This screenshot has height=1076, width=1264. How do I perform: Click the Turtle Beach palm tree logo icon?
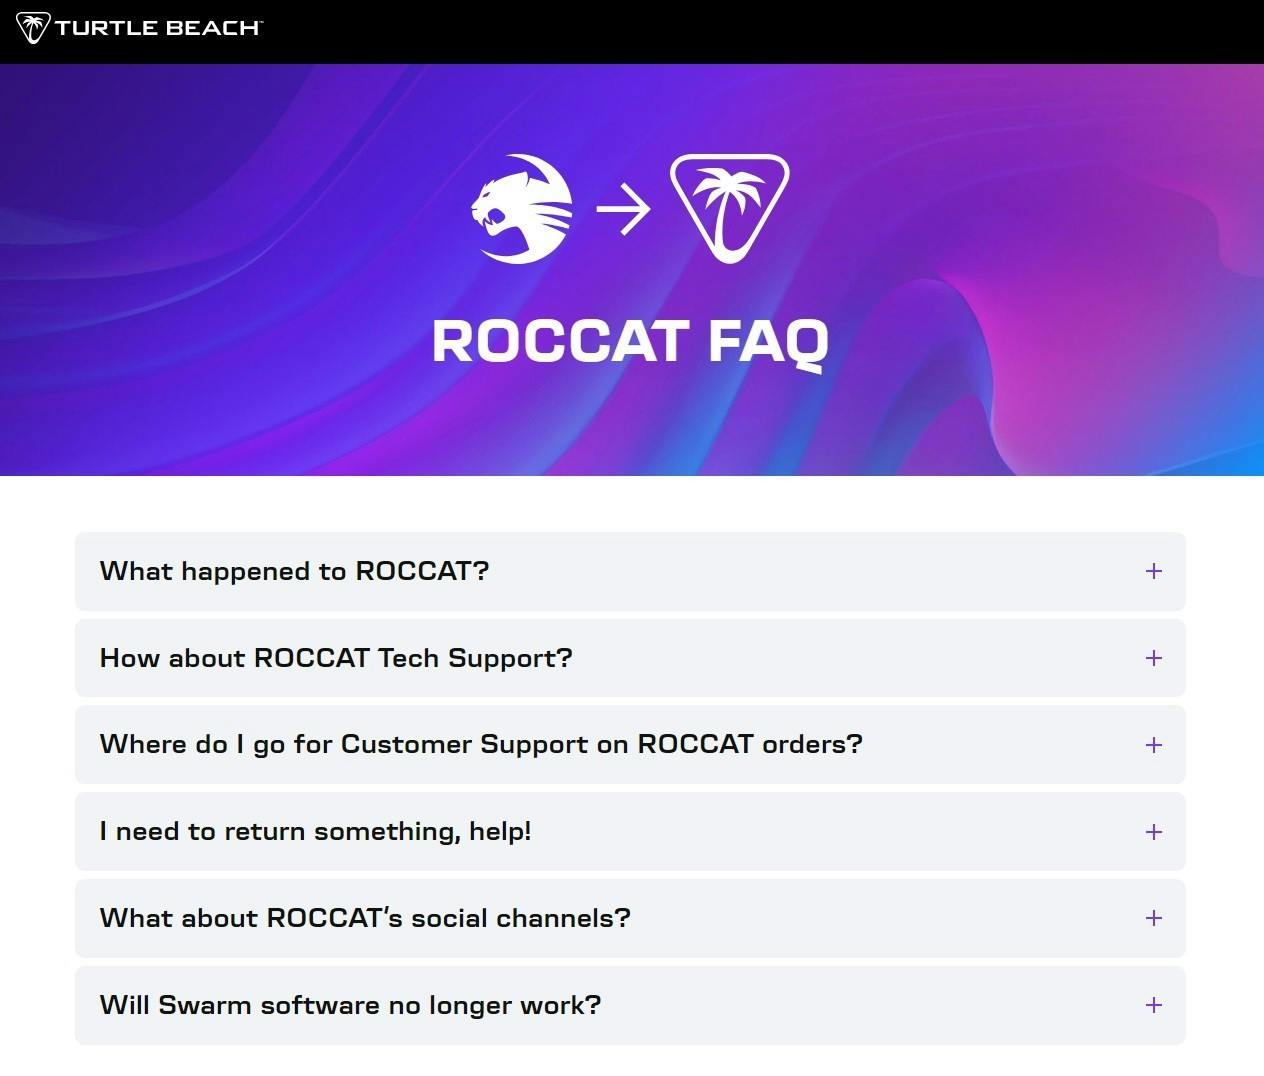pos(32,28)
